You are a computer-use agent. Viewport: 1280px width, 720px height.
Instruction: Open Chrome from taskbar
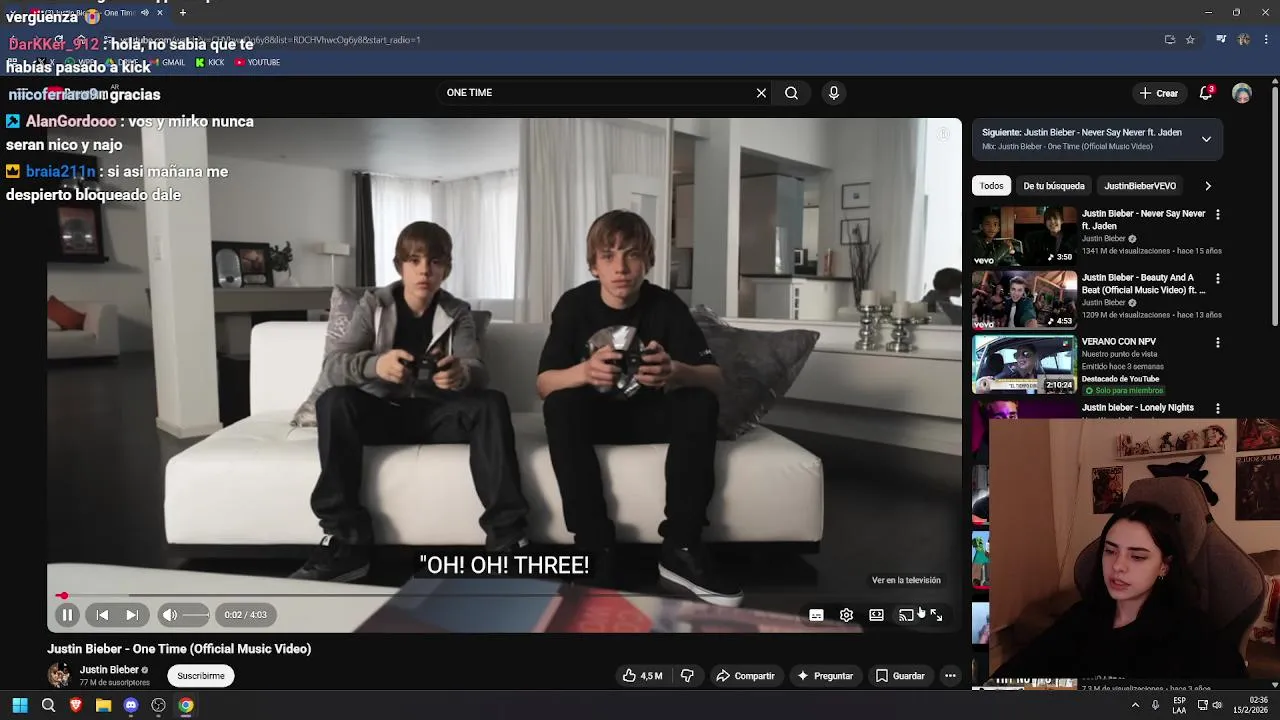click(x=186, y=705)
